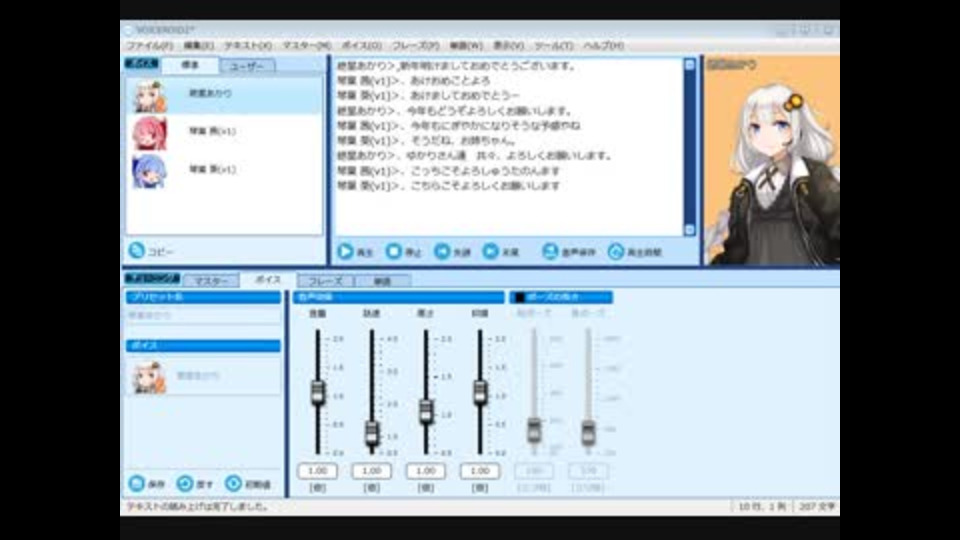Click the 長ポーズ slider handle
Screen dimensions: 960x540
588,432
